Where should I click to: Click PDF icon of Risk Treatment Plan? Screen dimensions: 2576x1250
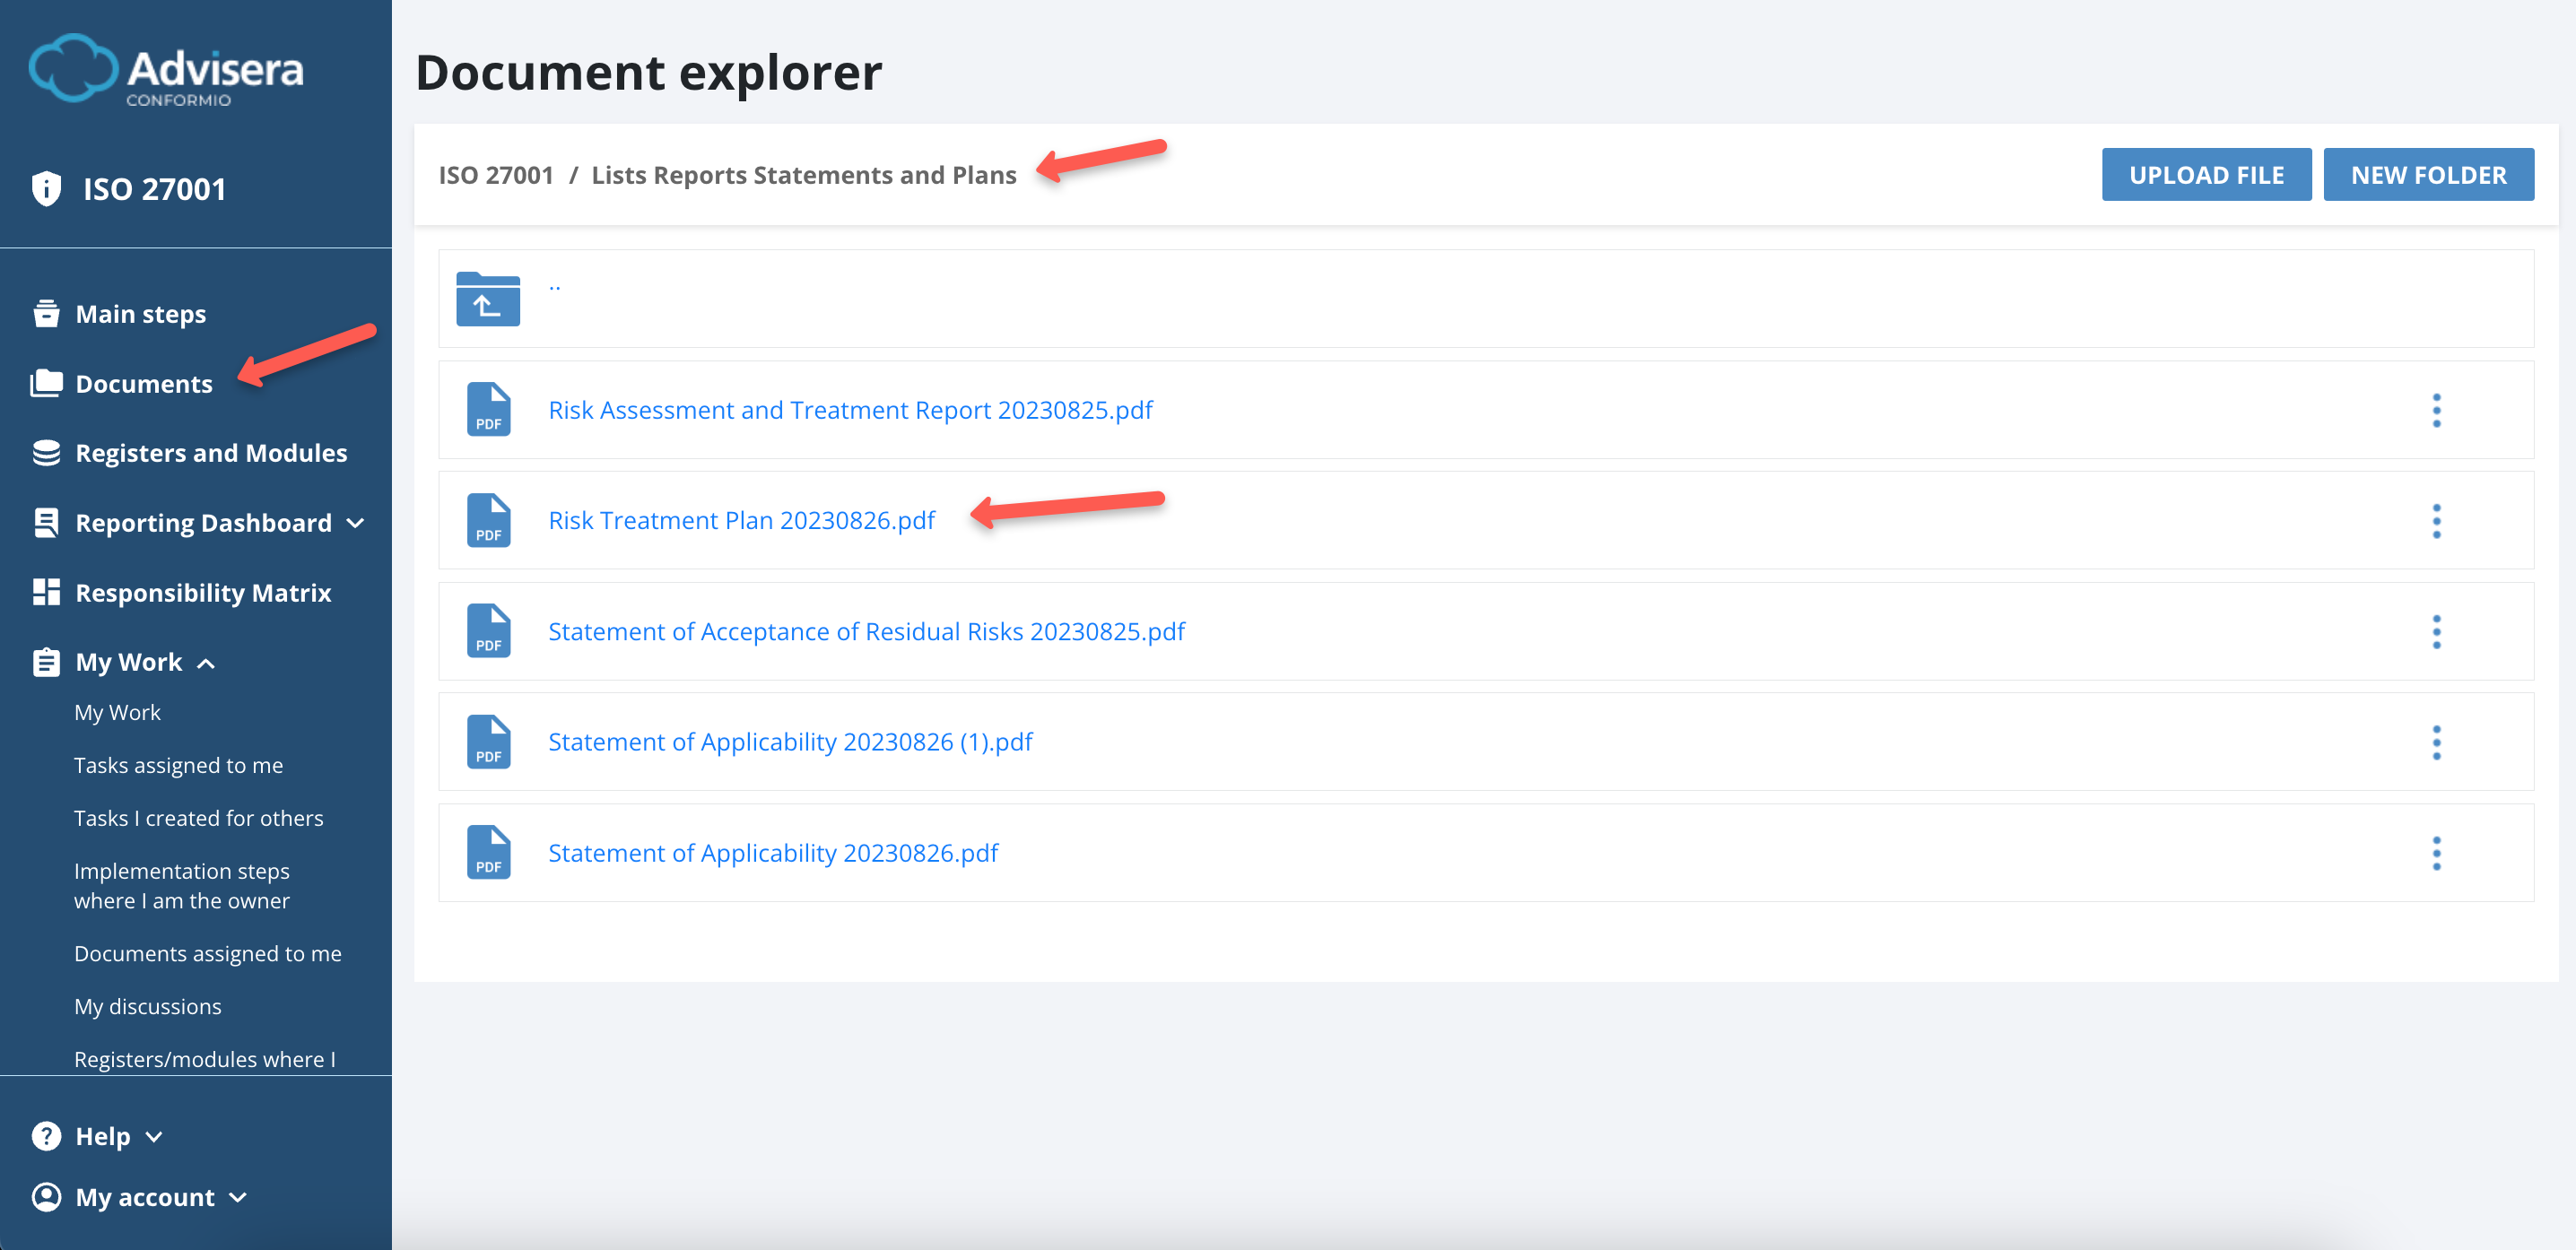tap(488, 521)
